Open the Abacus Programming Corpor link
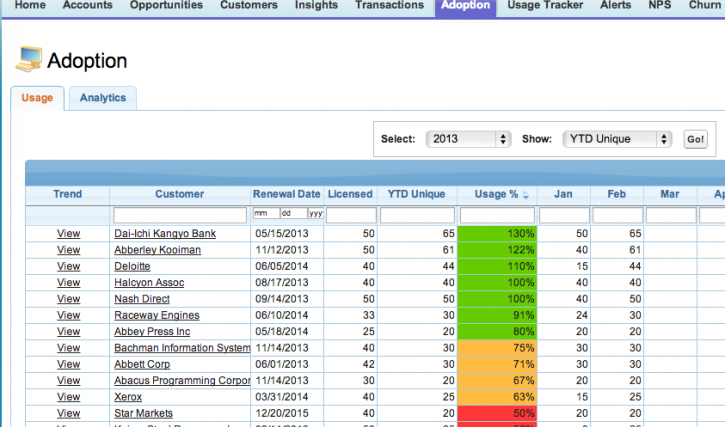This screenshot has width=725, height=427. coord(182,380)
